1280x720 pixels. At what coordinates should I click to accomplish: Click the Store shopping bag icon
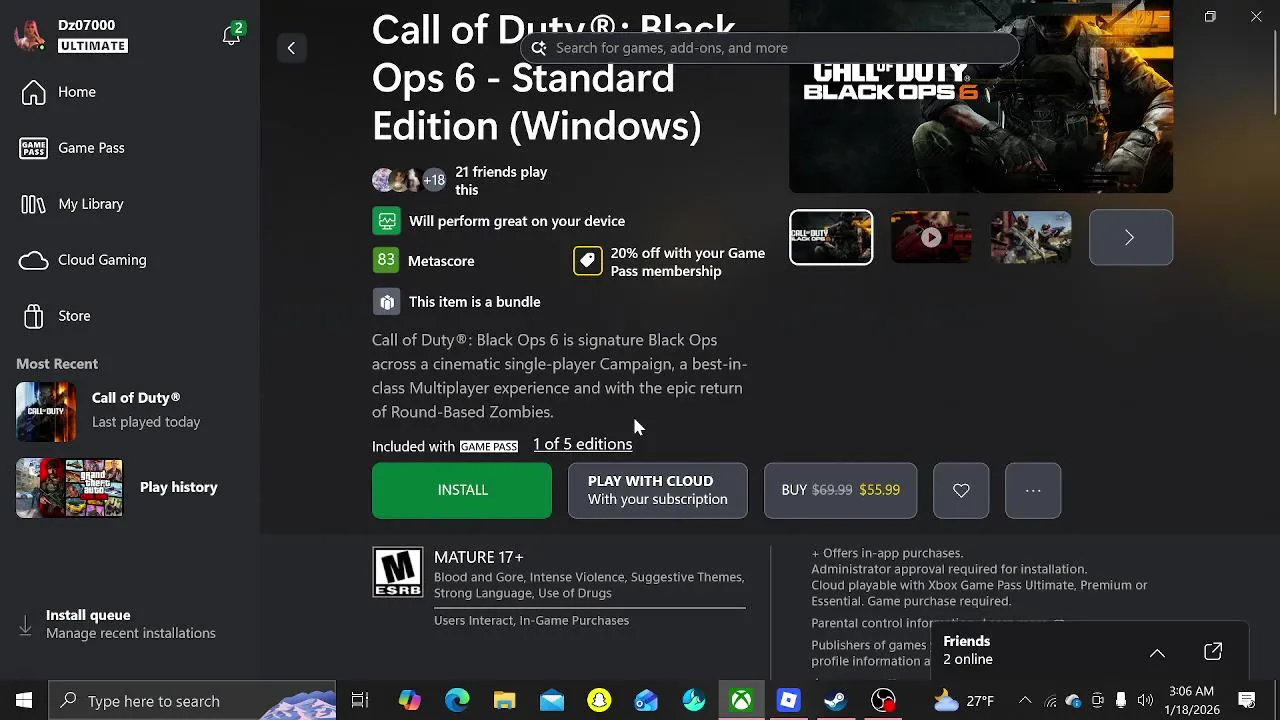[x=33, y=316]
